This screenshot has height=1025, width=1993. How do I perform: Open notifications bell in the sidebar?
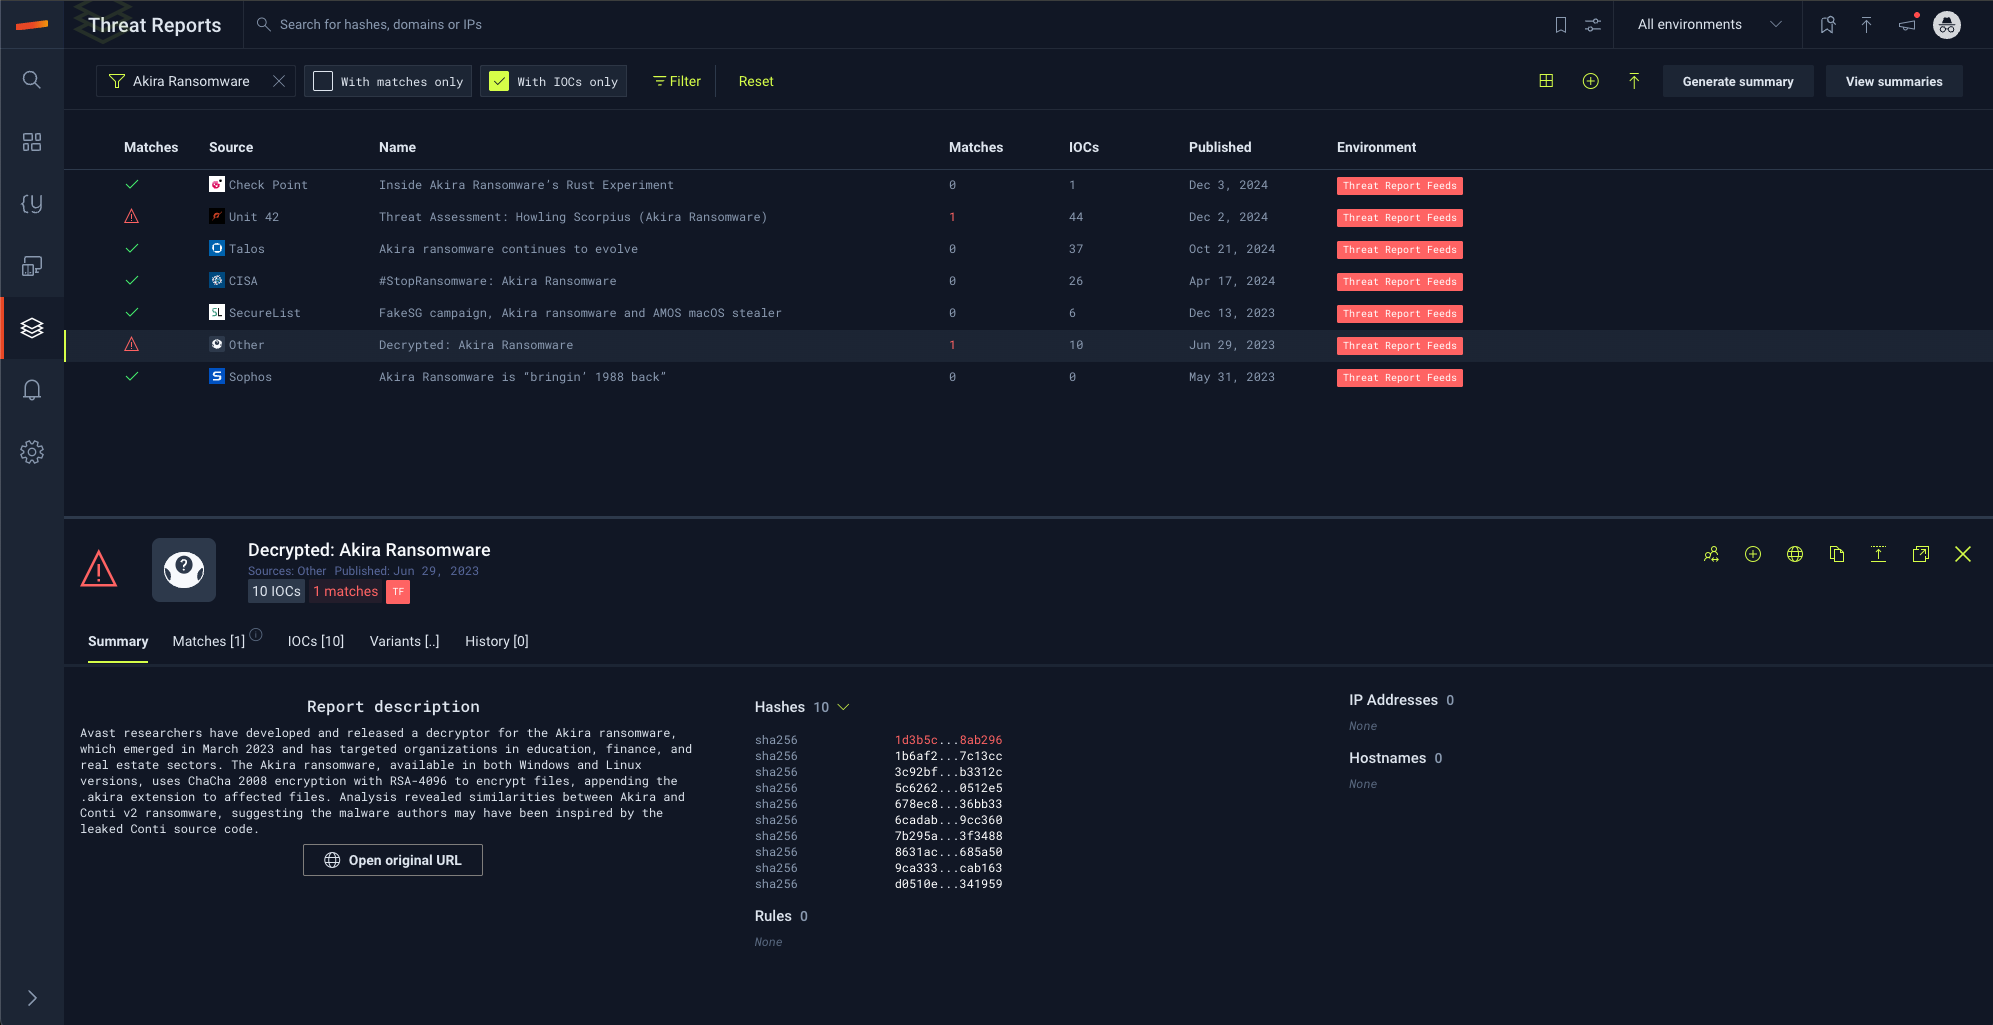click(32, 390)
